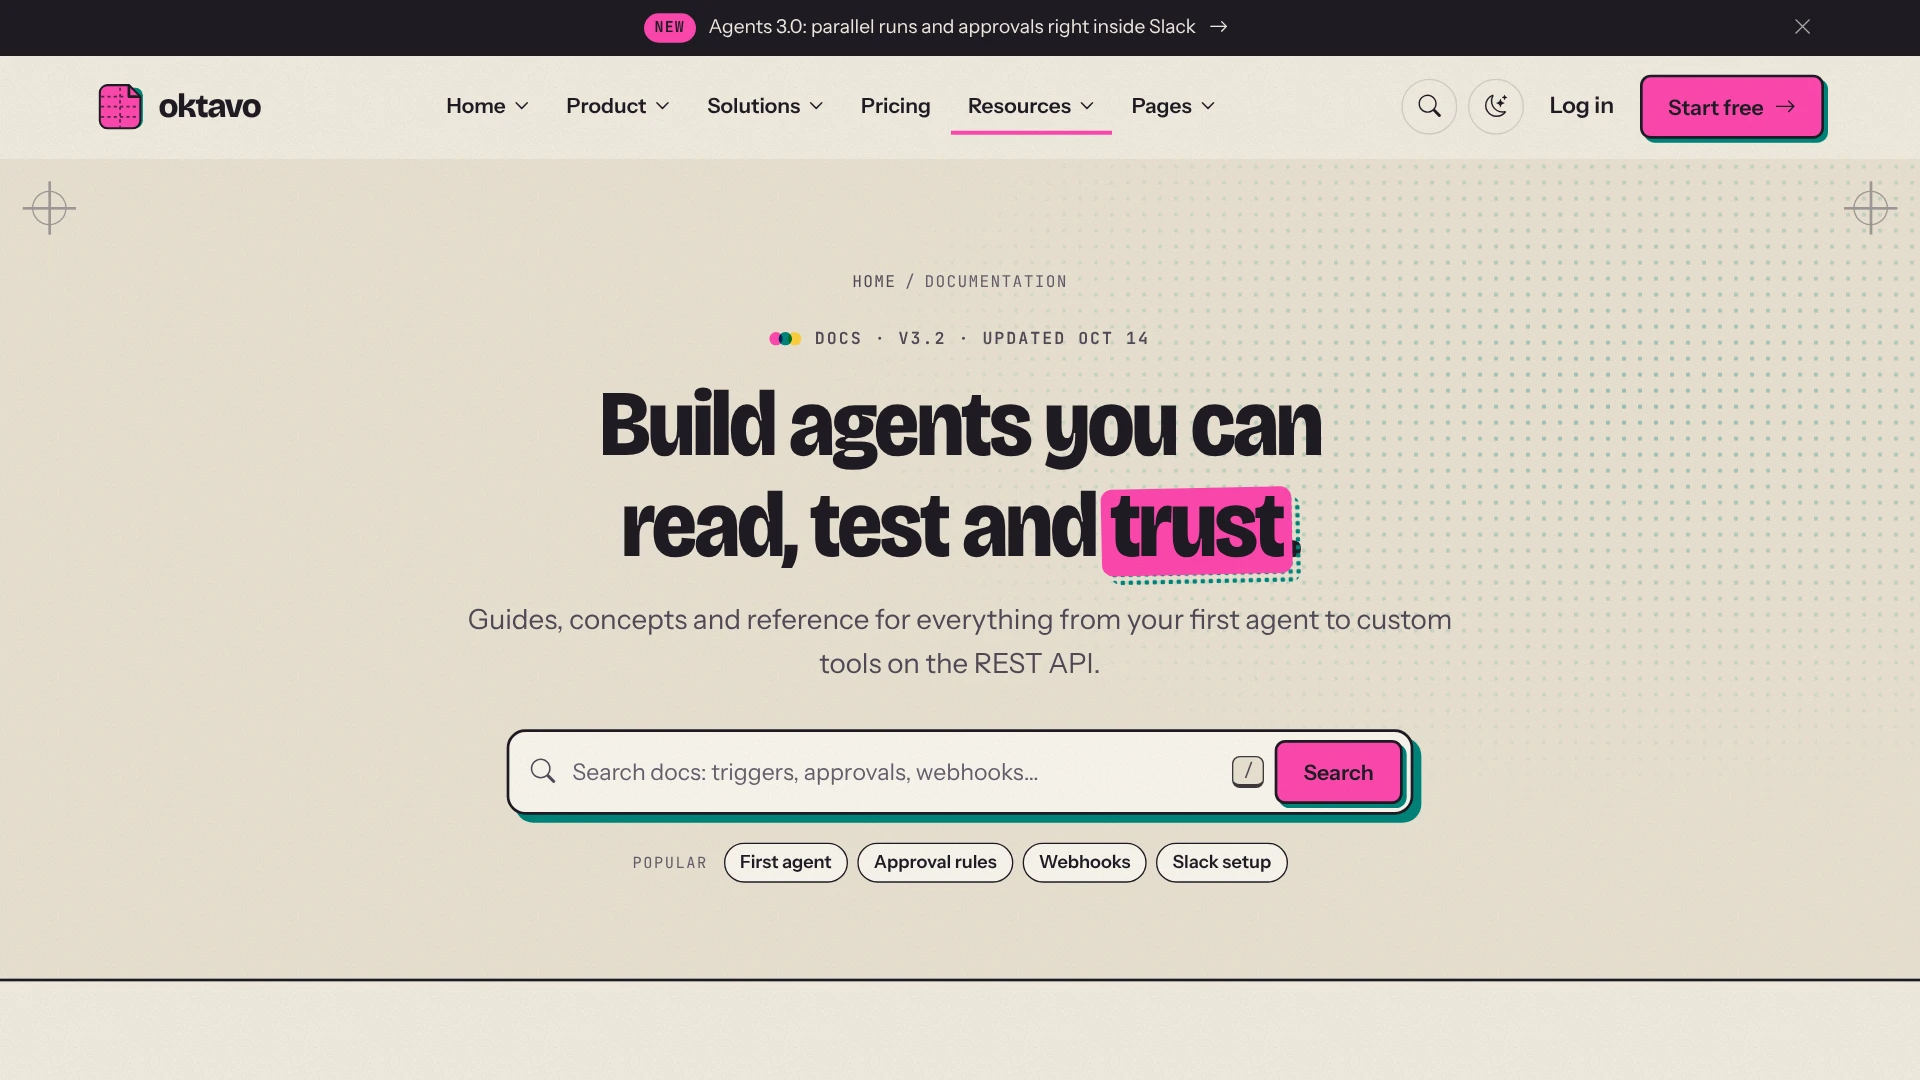Select the Webhooks popular tag
The height and width of the screenshot is (1080, 1920).
[1084, 862]
